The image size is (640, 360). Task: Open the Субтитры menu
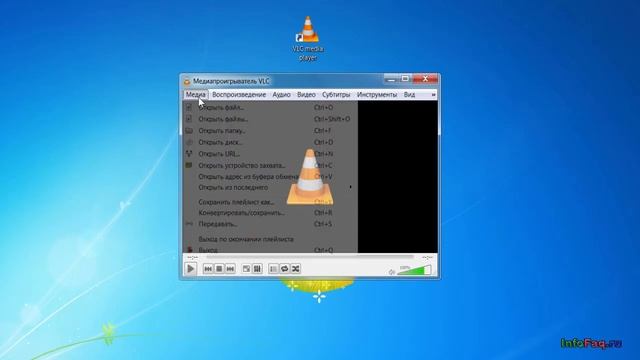click(336, 94)
